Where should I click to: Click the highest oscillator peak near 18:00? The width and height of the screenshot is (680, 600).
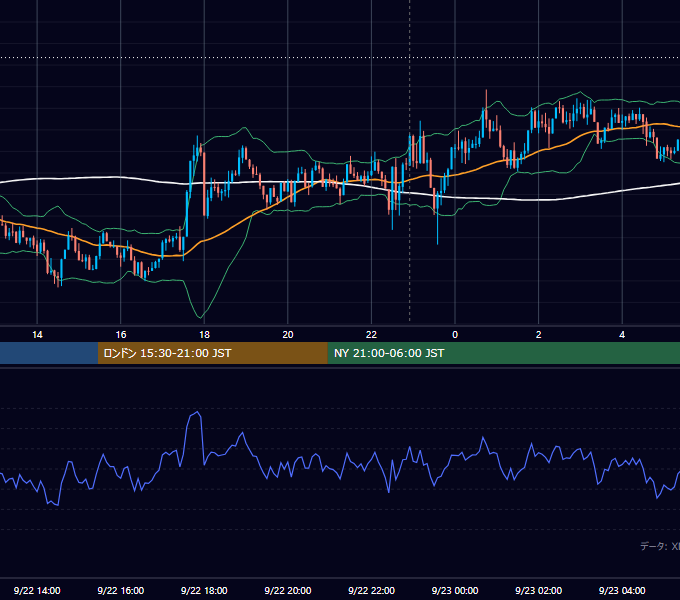[197, 412]
